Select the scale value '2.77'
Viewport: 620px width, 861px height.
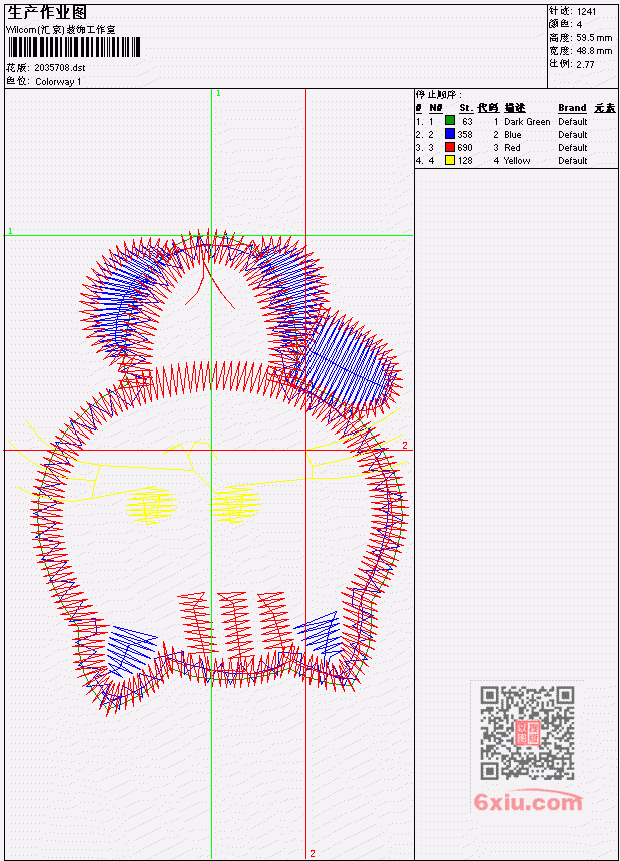[x=585, y=64]
